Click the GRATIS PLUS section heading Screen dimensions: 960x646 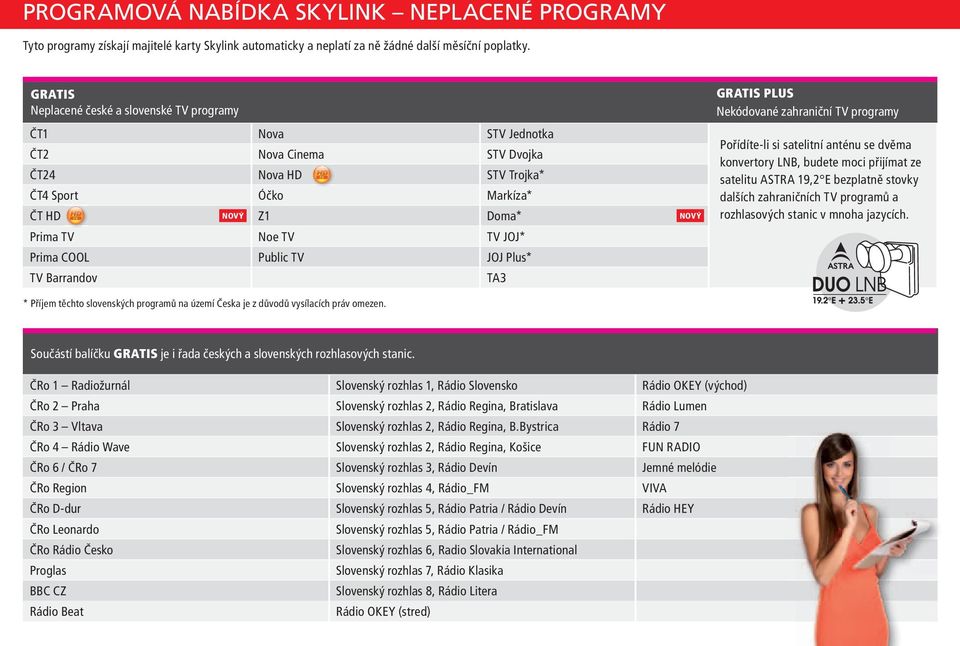(755, 93)
